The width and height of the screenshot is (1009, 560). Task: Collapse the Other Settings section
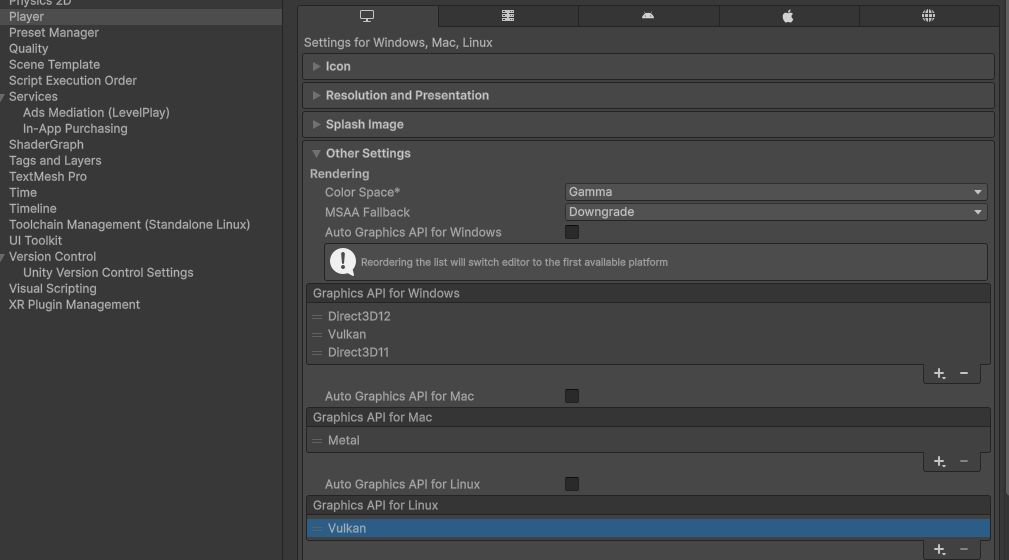pos(649,153)
